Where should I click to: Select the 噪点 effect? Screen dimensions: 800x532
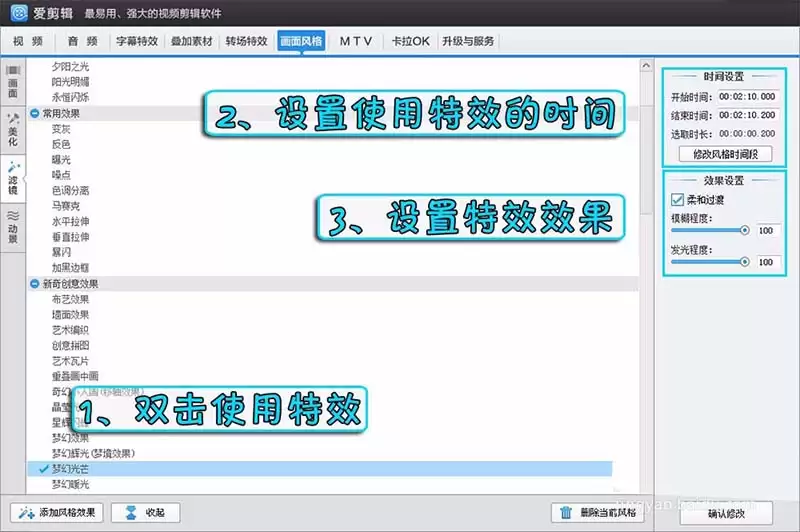(61, 175)
